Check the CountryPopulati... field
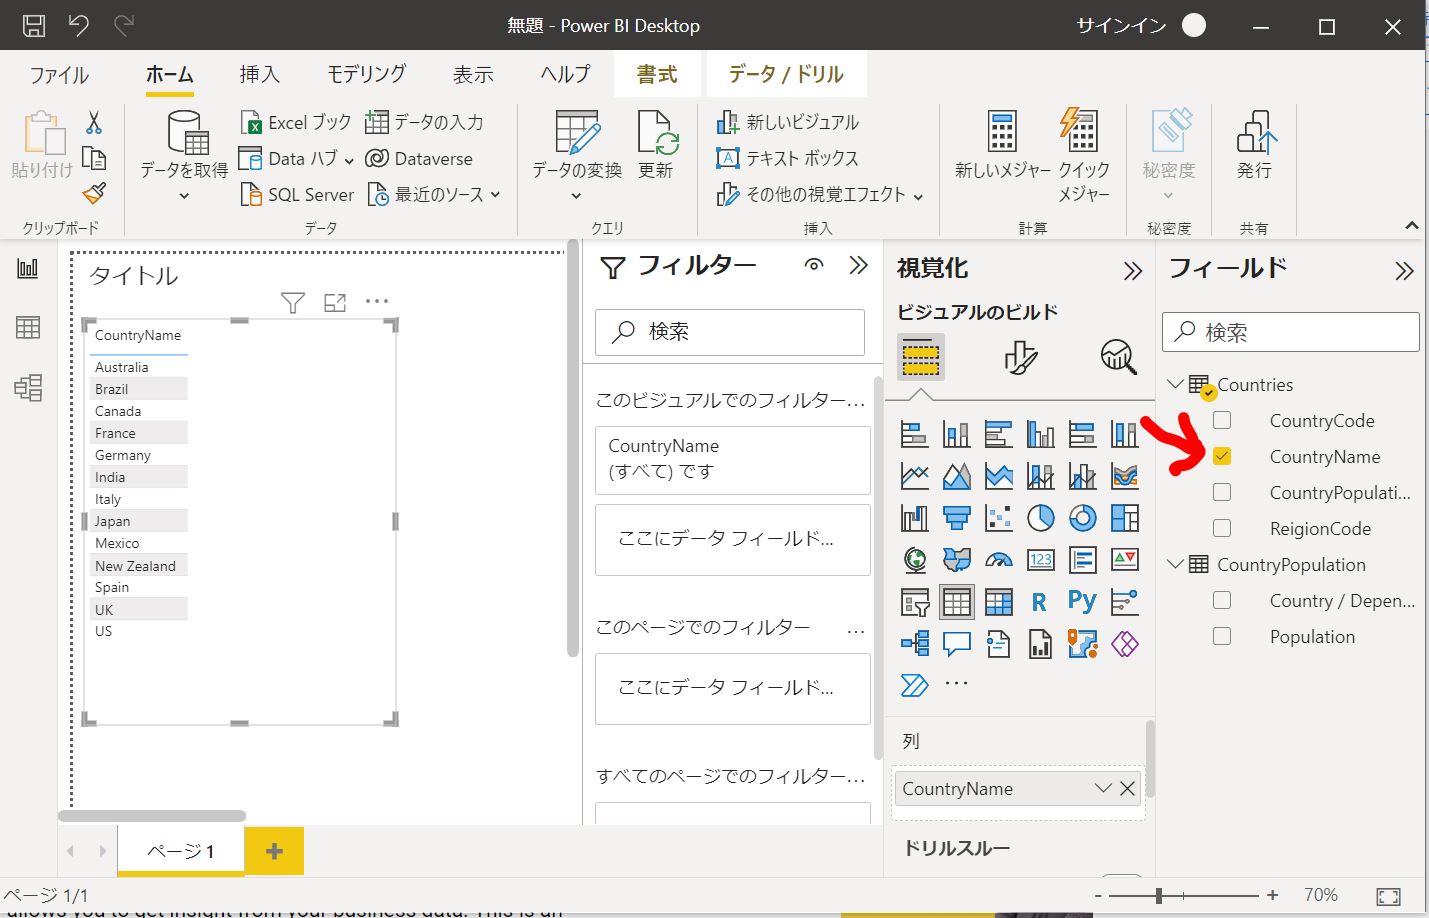 1222,492
